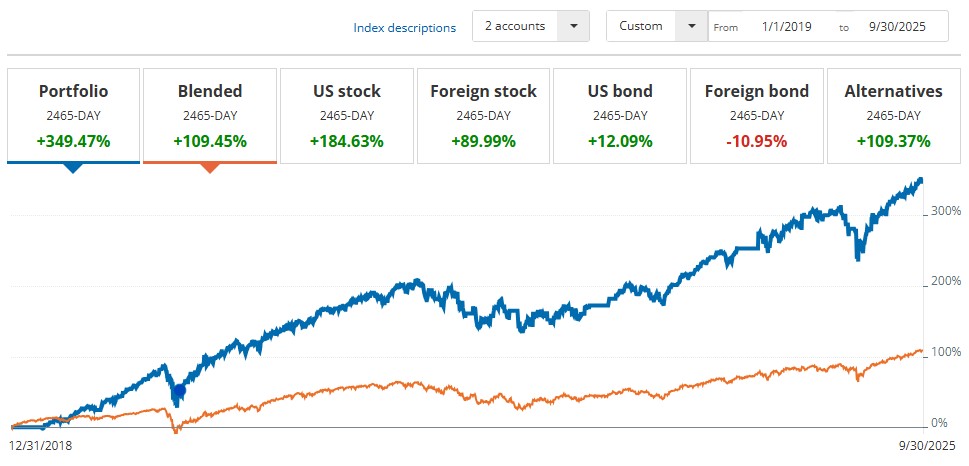Viewport: 969px width, 466px height.
Task: Click the Index descriptions link
Action: [404, 27]
